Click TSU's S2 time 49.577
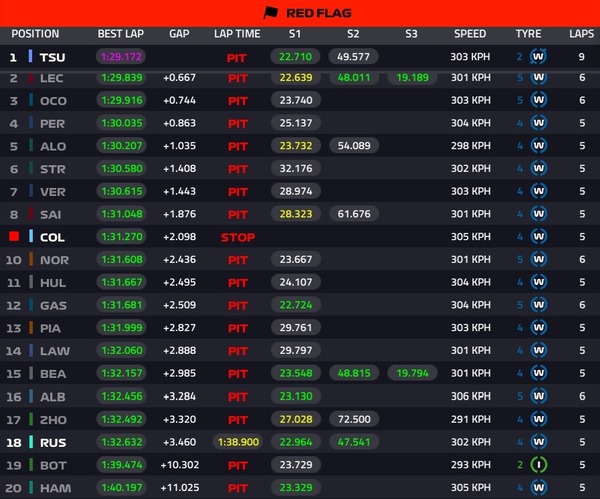This screenshot has width=600, height=499. tap(353, 57)
